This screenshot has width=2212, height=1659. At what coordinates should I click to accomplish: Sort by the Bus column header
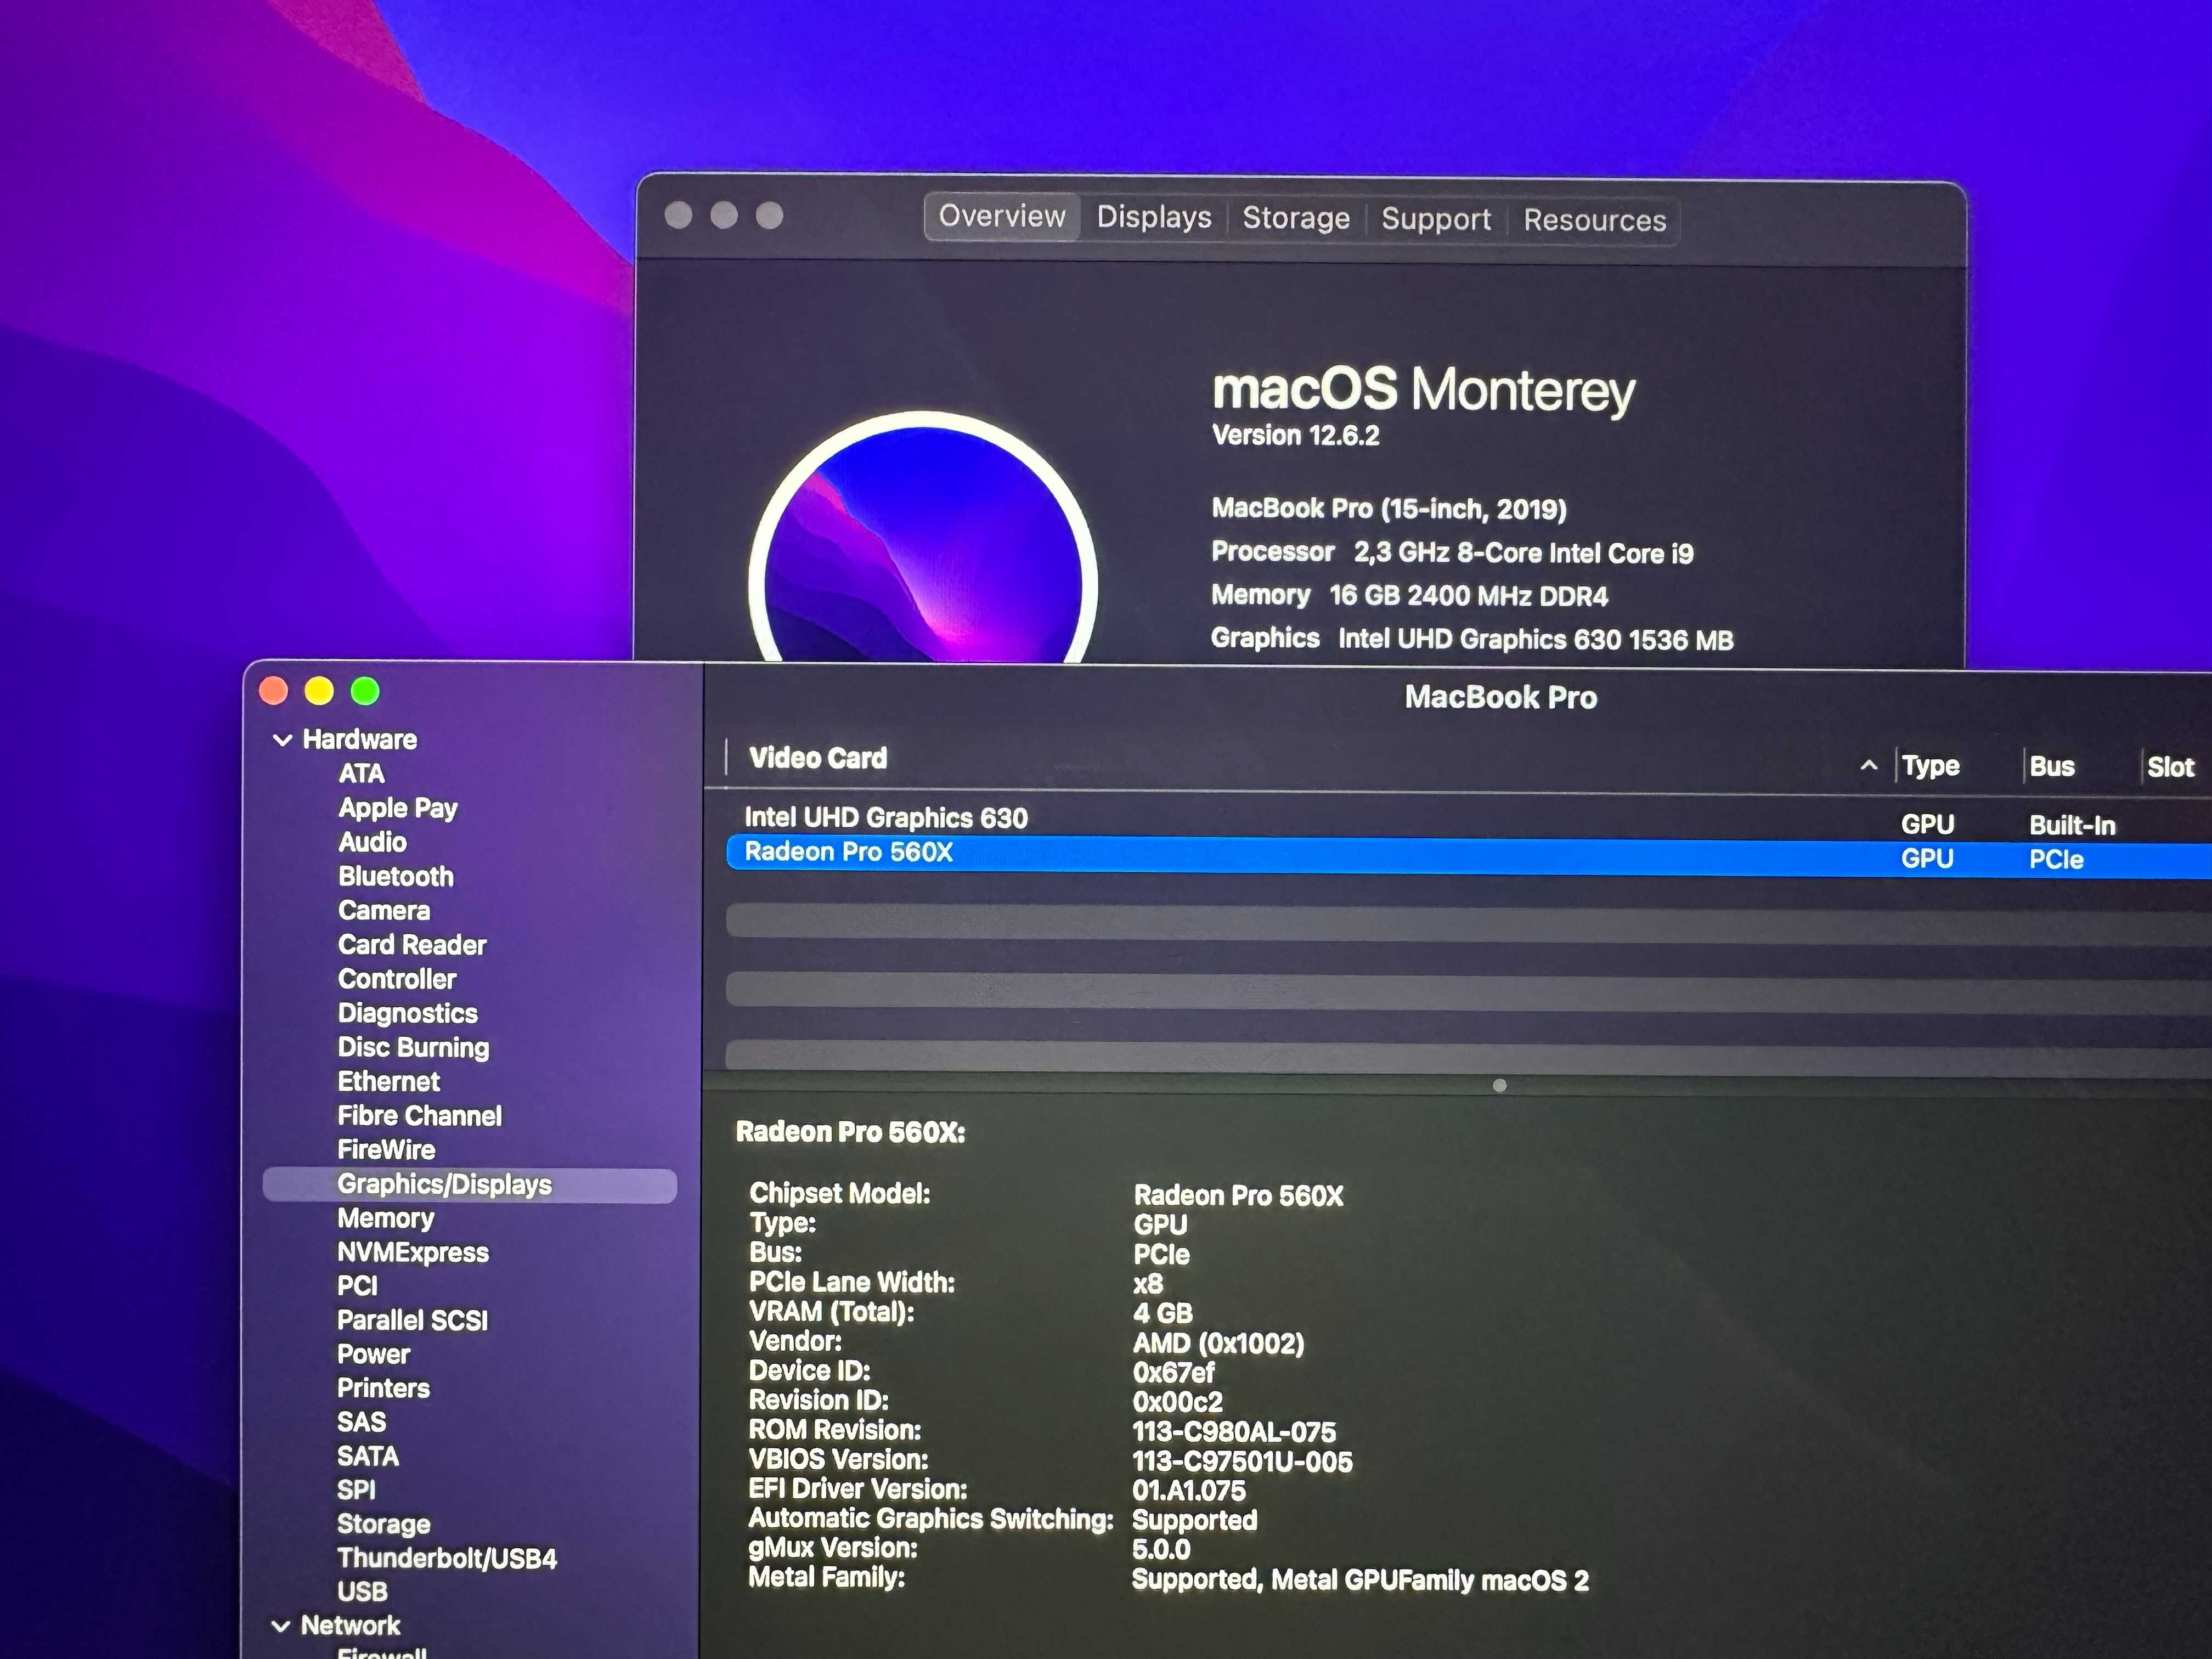(2052, 767)
